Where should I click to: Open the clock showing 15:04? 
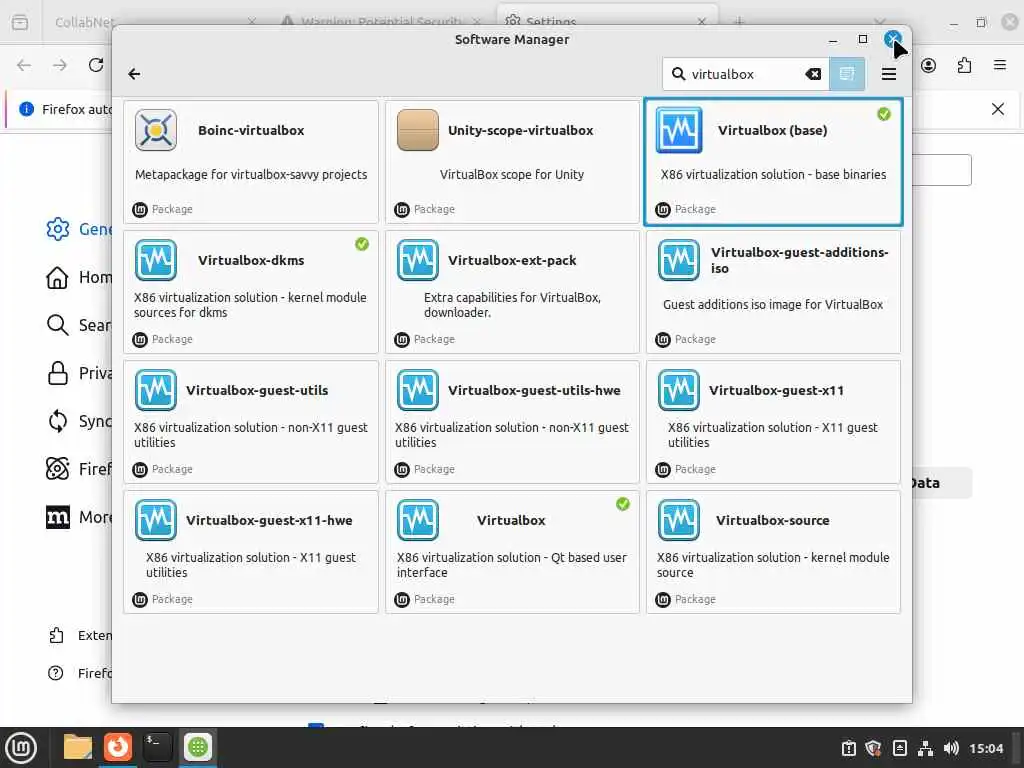(x=985, y=748)
